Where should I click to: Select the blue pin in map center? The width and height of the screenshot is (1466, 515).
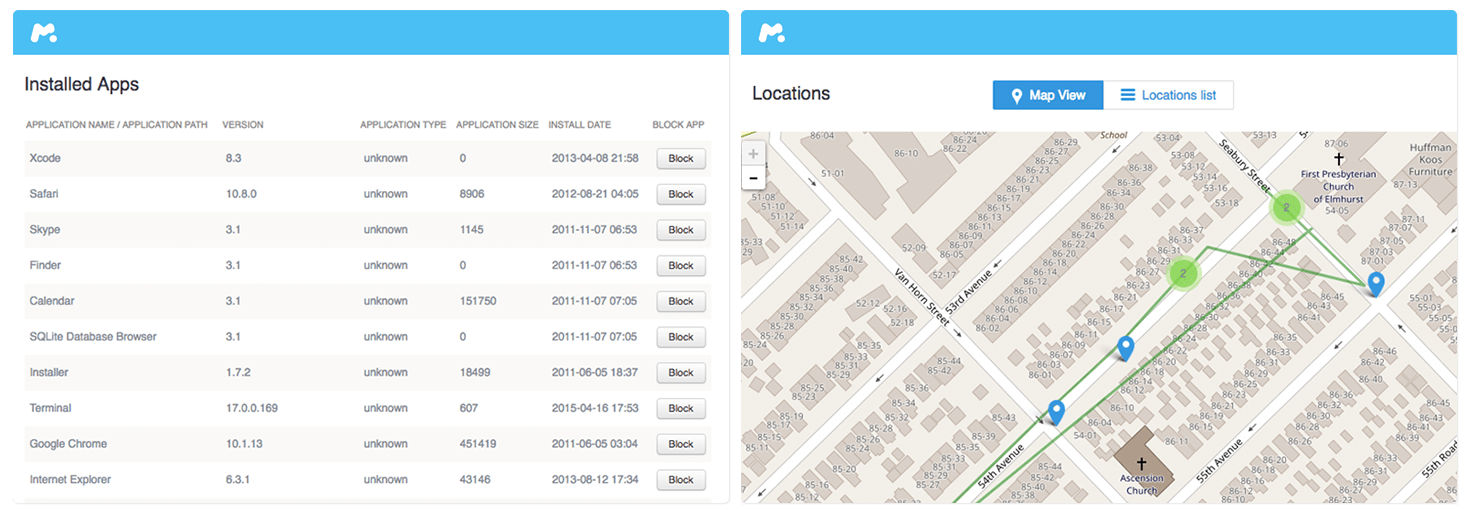pyautogui.click(x=1126, y=347)
